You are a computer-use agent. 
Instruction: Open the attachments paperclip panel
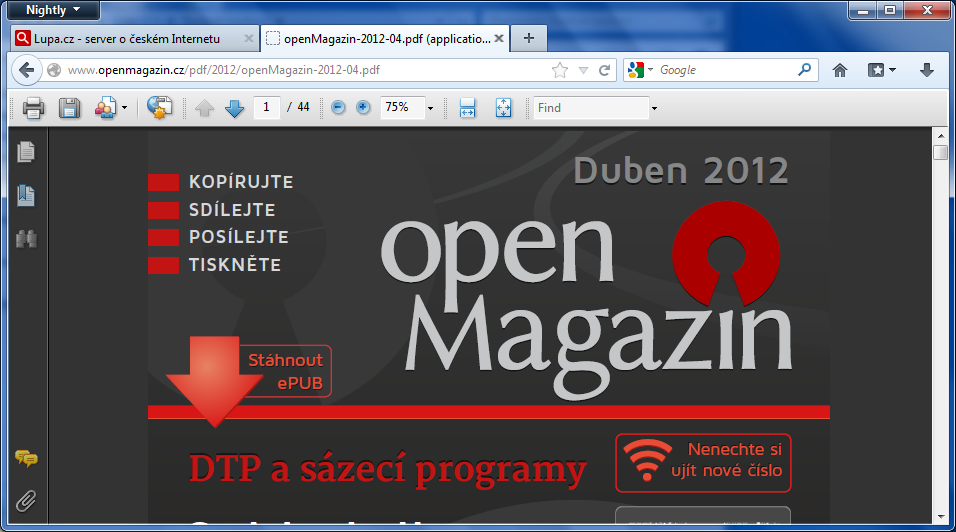(x=26, y=501)
